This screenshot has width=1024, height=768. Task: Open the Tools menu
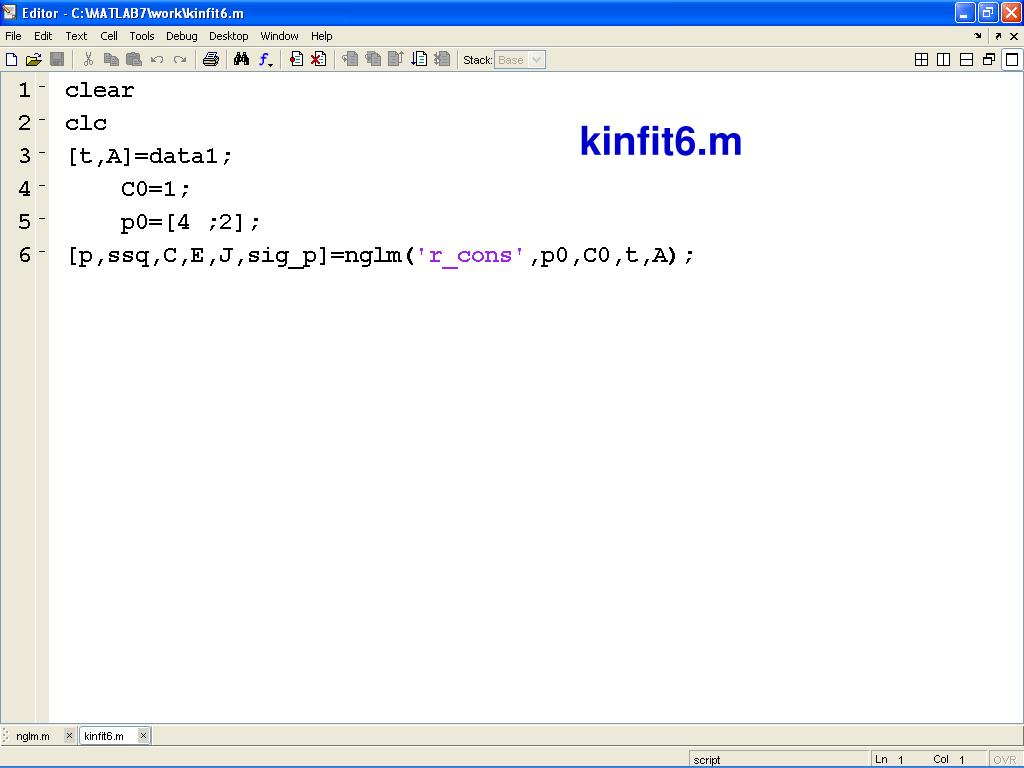coord(142,36)
